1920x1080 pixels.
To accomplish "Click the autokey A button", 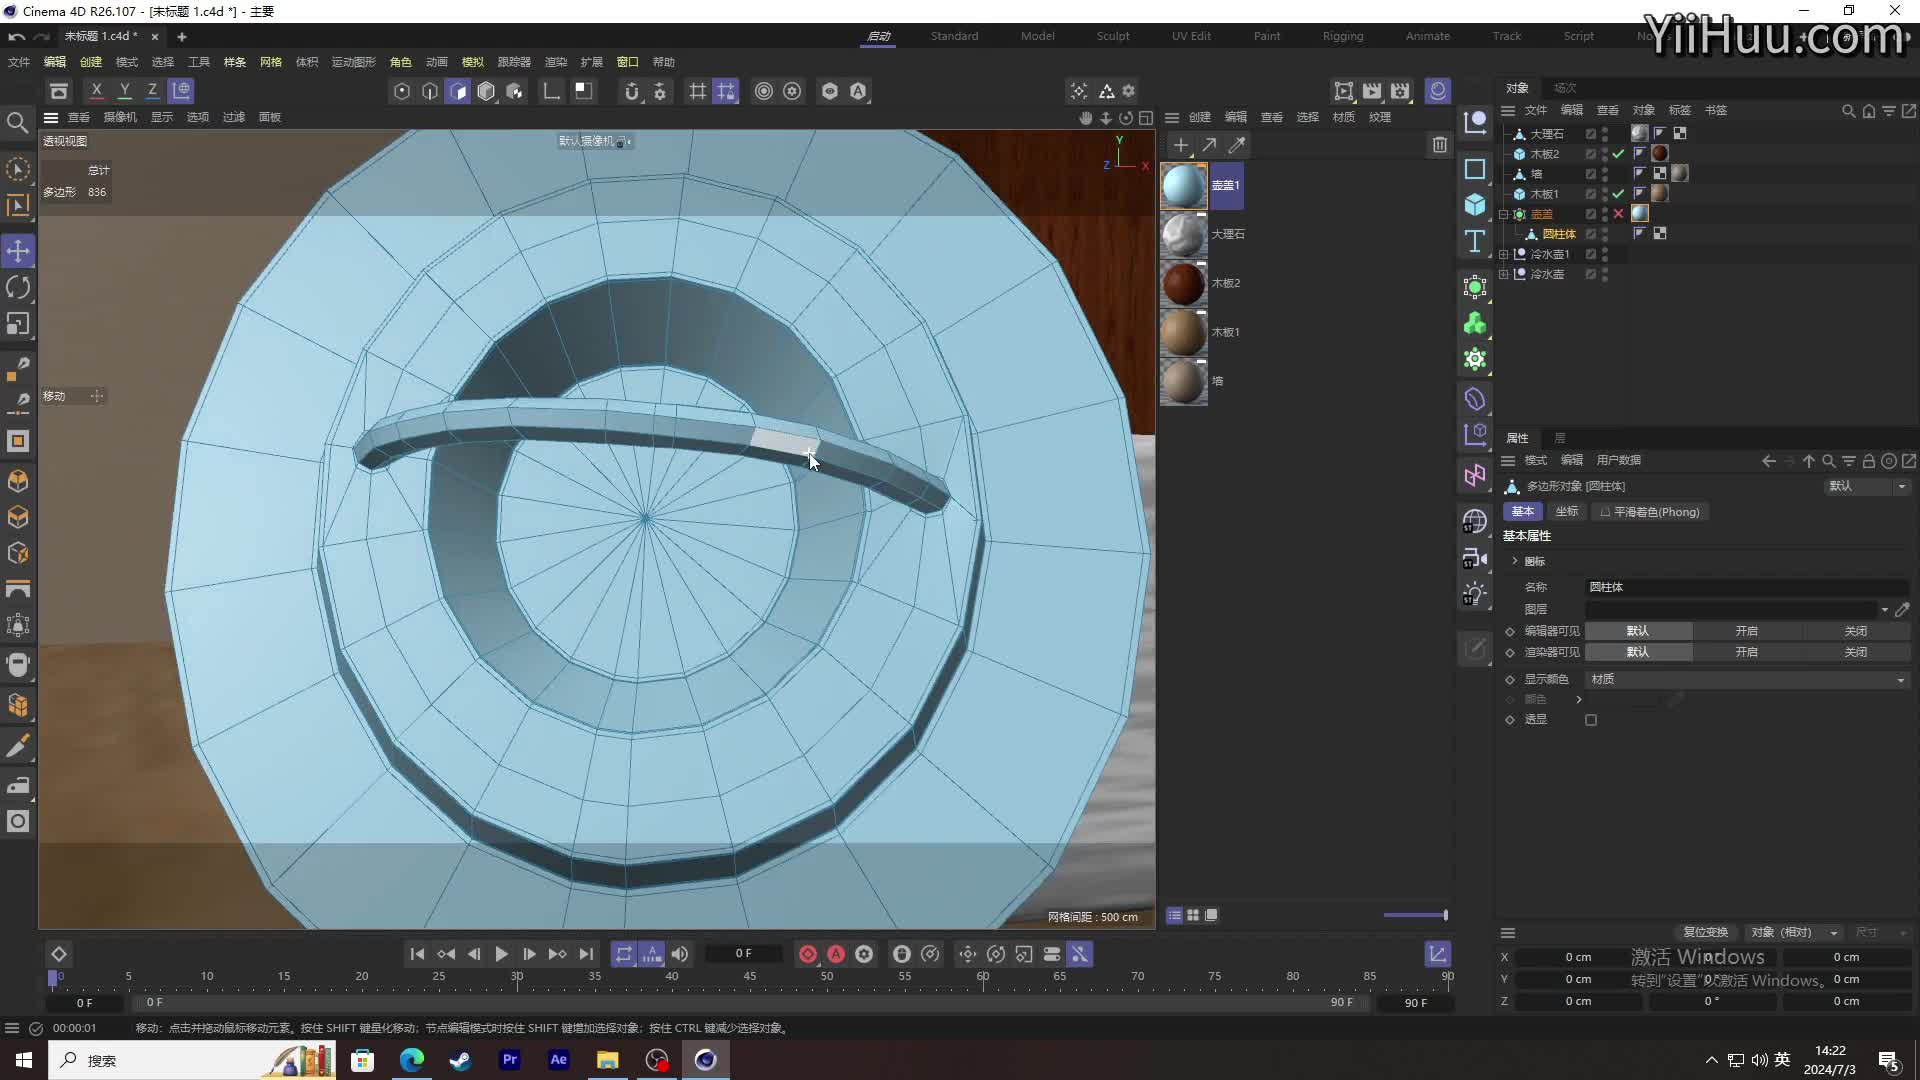I will [x=836, y=954].
